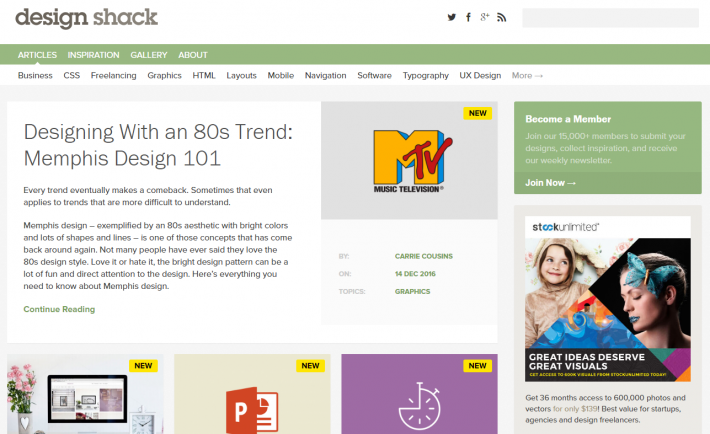The image size is (710, 434).
Task: Click the MTV logo article image
Action: (409, 160)
